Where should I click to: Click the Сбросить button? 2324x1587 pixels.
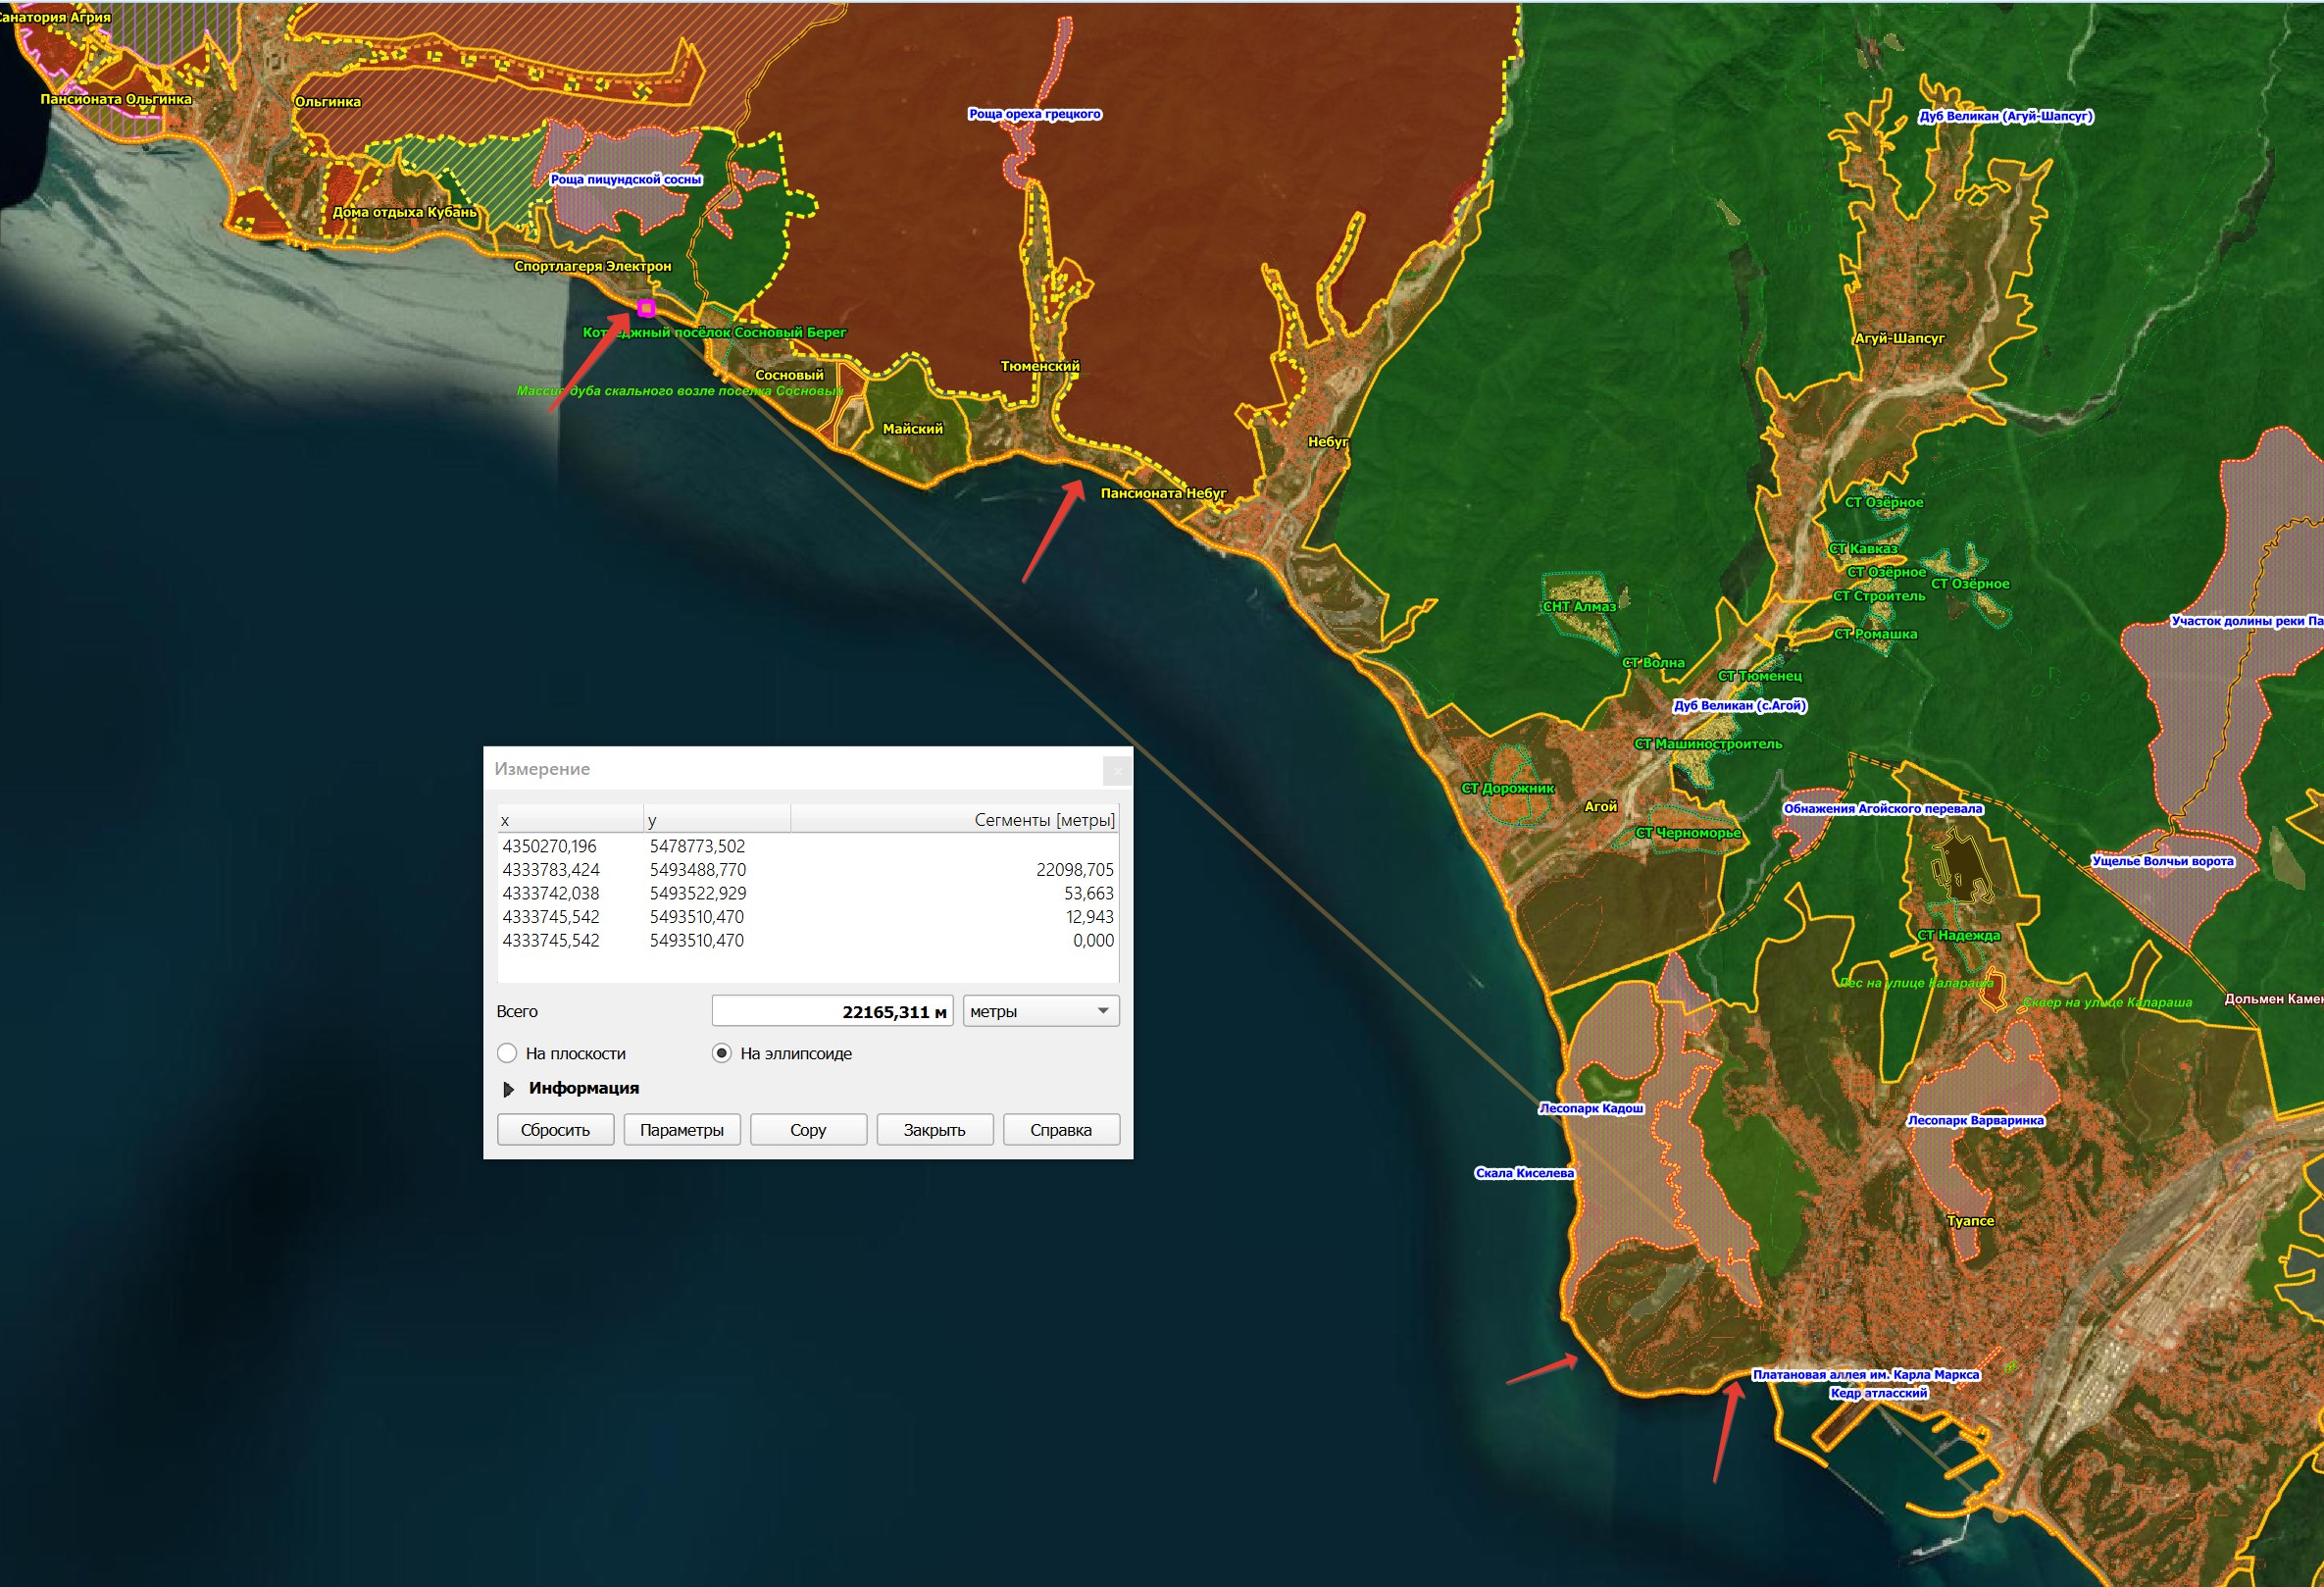[555, 1130]
